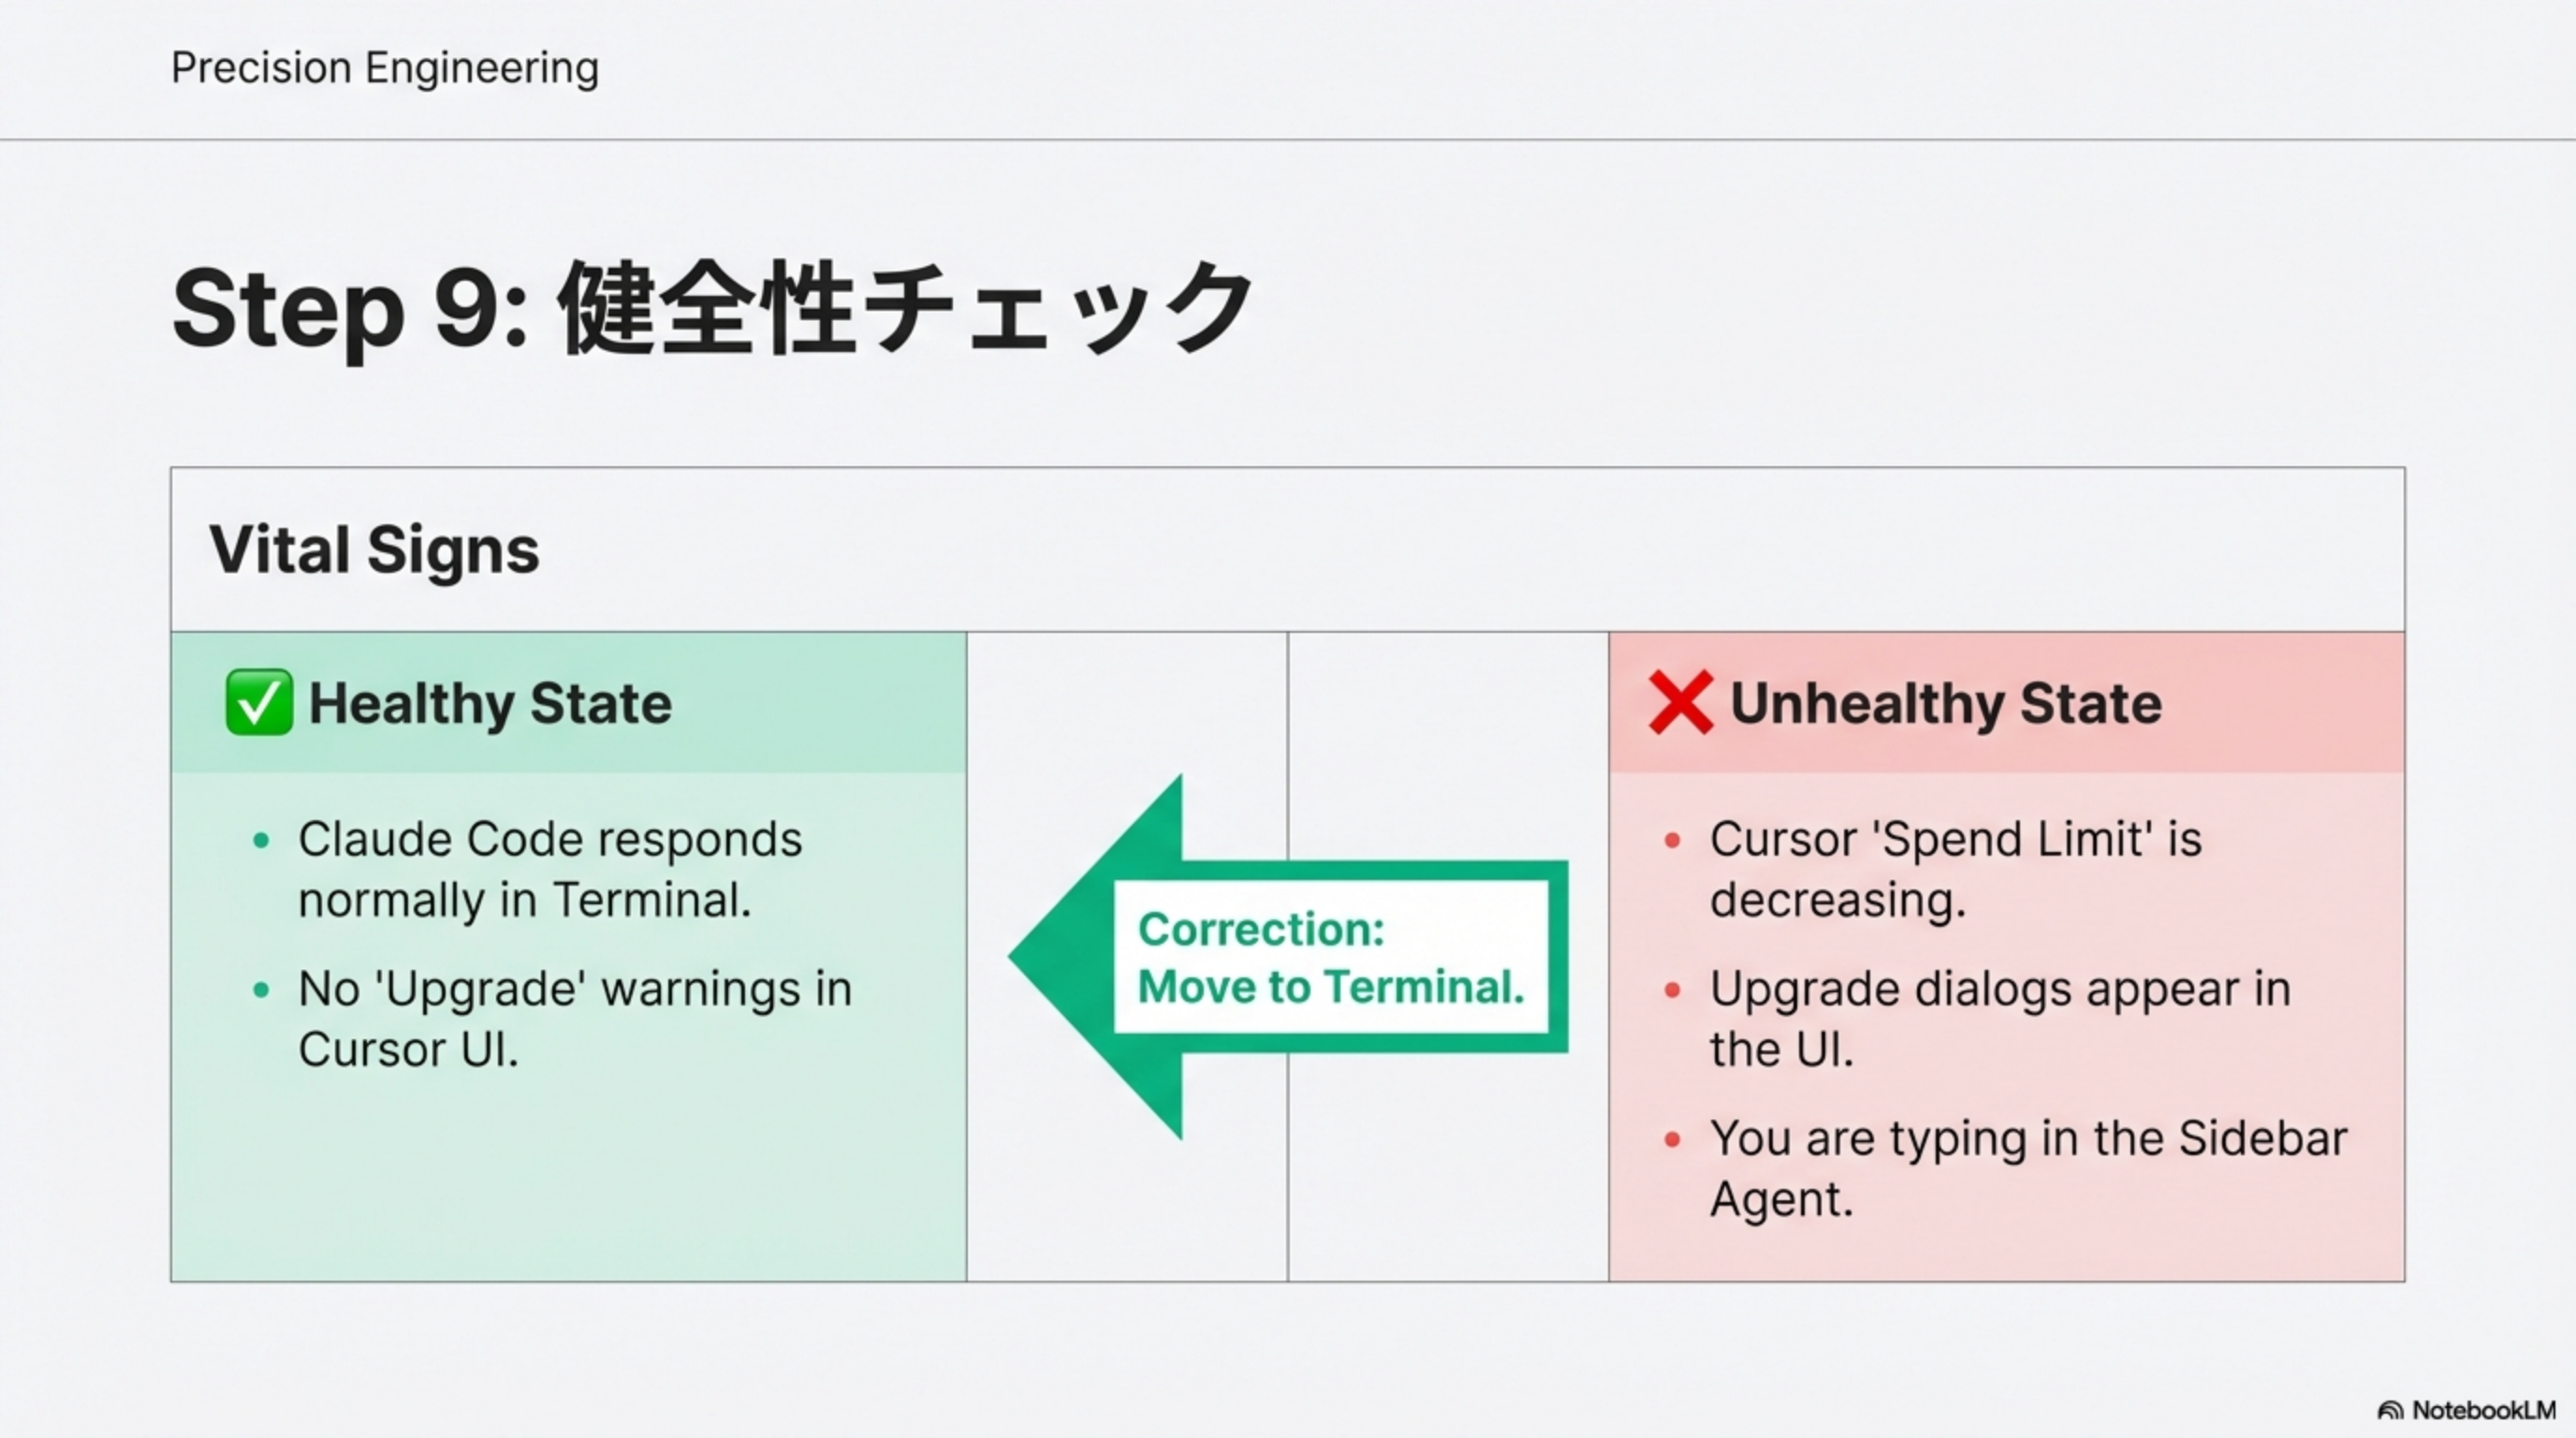Image resolution: width=2576 pixels, height=1438 pixels.
Task: Click the NotebookLM logo icon
Action: coord(2390,1411)
